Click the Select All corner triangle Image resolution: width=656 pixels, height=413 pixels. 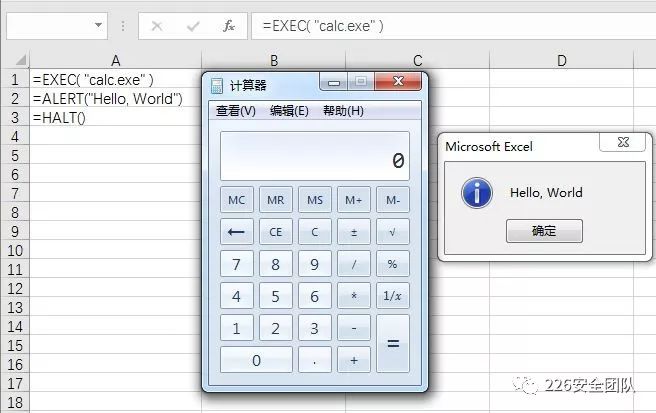[20, 60]
